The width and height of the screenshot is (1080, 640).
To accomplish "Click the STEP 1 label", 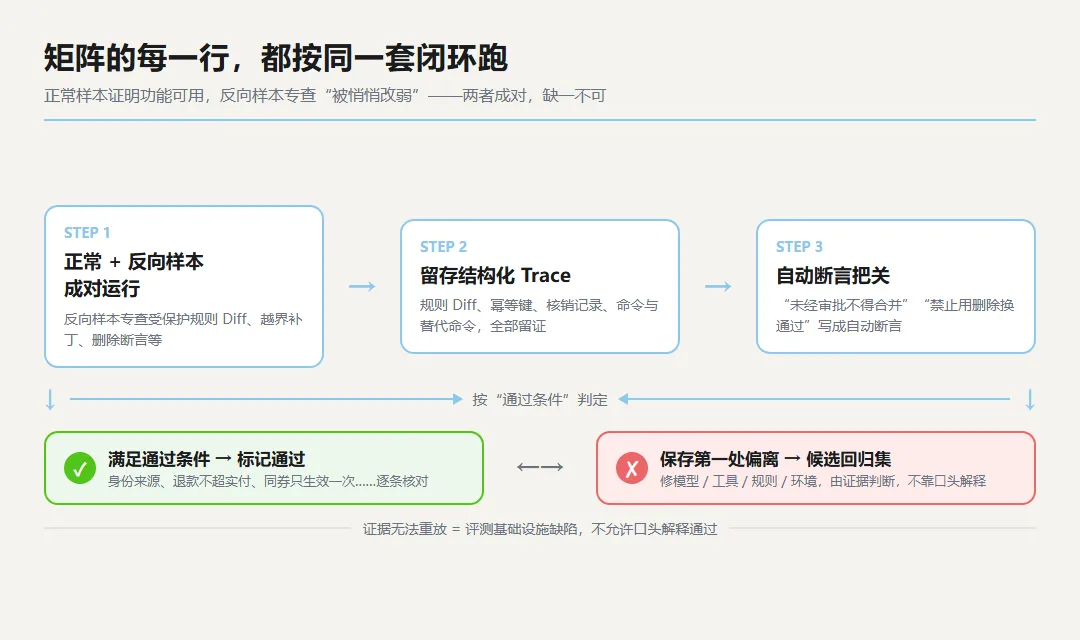I will (x=87, y=233).
